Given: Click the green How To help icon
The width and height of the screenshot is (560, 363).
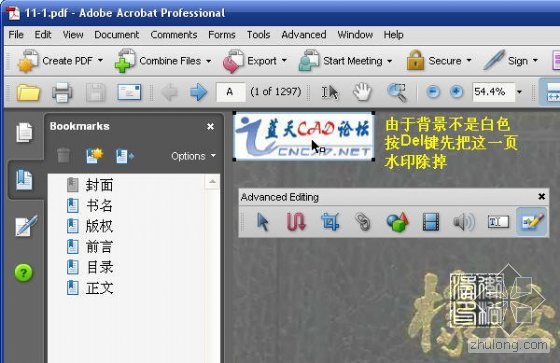Looking at the screenshot, I should coord(24,273).
